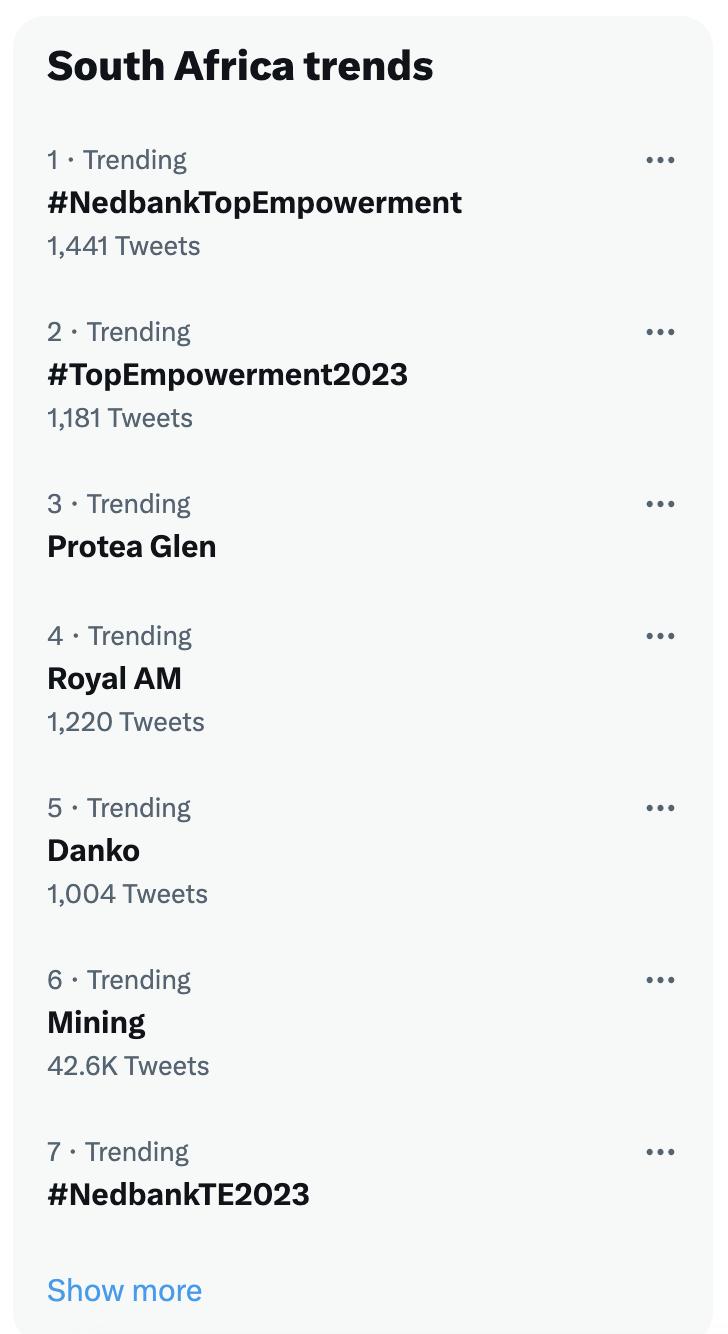
Task: Open the Mining trending topic
Action: (x=96, y=1023)
